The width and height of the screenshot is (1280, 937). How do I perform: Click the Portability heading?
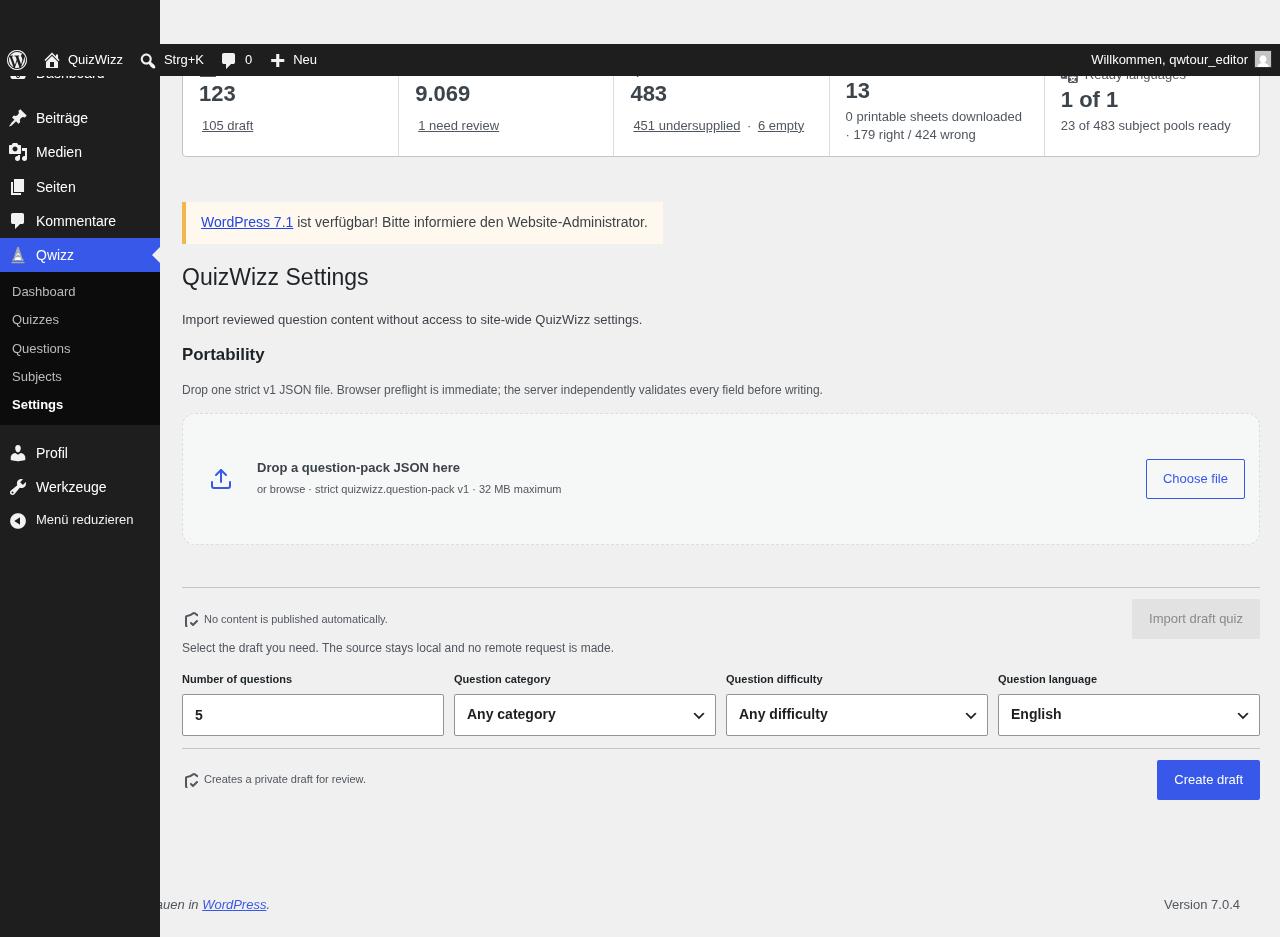click(223, 355)
